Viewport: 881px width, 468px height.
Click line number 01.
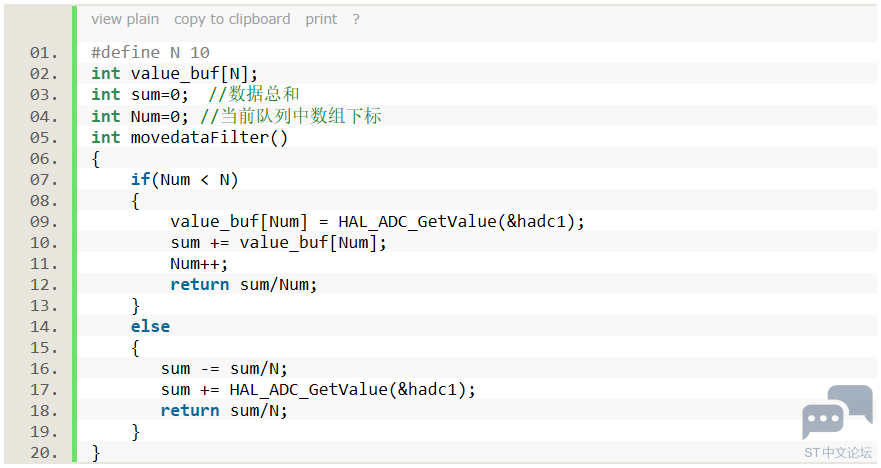pos(44,53)
